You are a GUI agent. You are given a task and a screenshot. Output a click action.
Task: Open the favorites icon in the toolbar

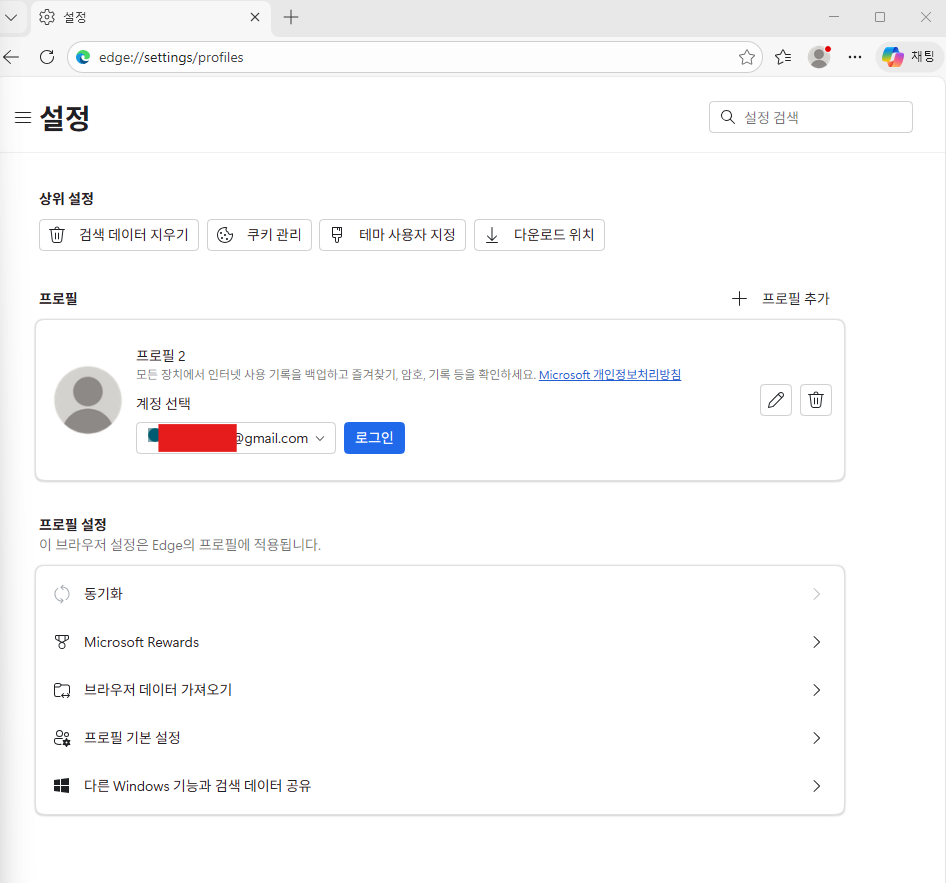pyautogui.click(x=783, y=57)
